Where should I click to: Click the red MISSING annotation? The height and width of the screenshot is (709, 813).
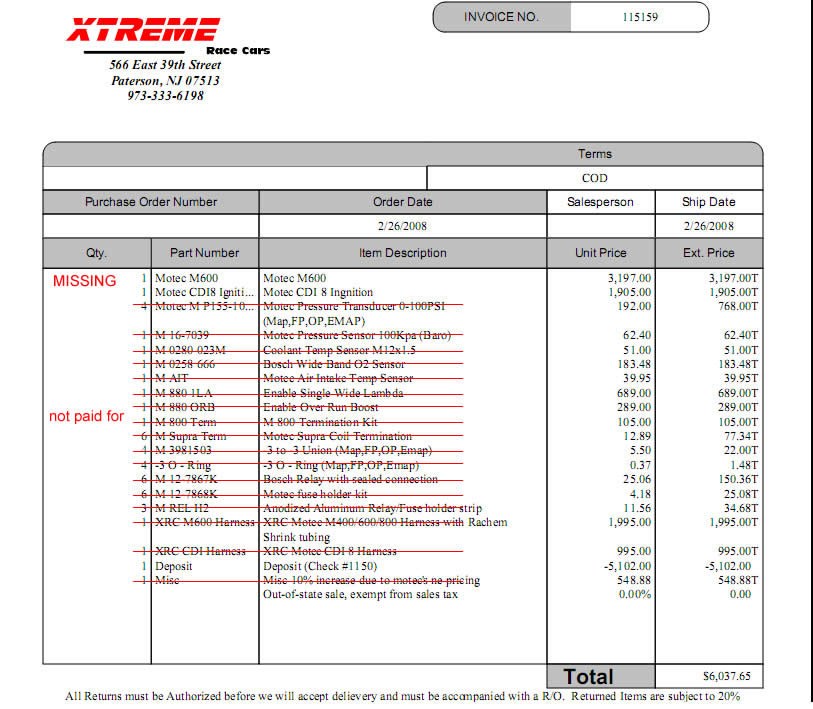[84, 281]
